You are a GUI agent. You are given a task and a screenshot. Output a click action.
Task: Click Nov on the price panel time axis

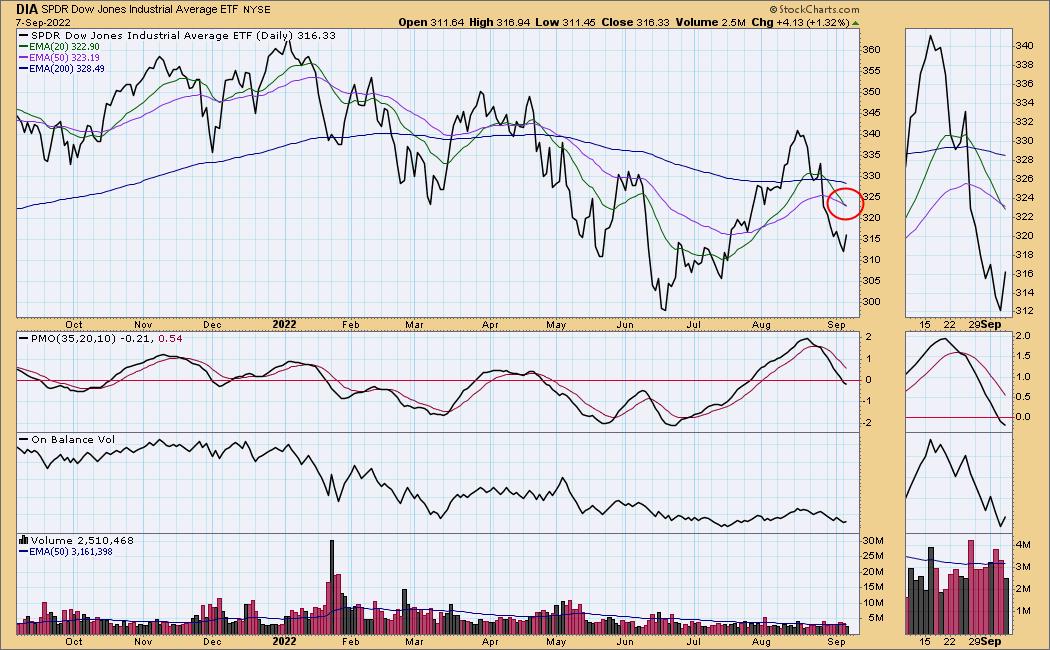(143, 325)
